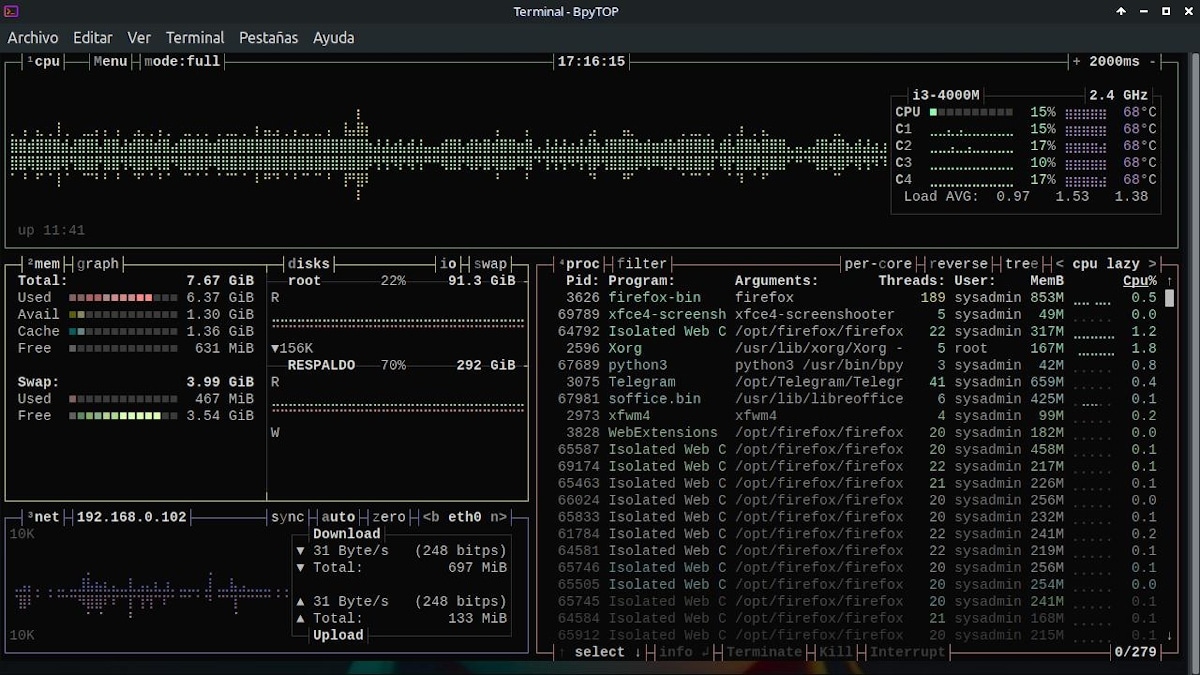Image resolution: width=1200 pixels, height=675 pixels.
Task: Toggle the graph display in the mem box
Action: [x=98, y=264]
